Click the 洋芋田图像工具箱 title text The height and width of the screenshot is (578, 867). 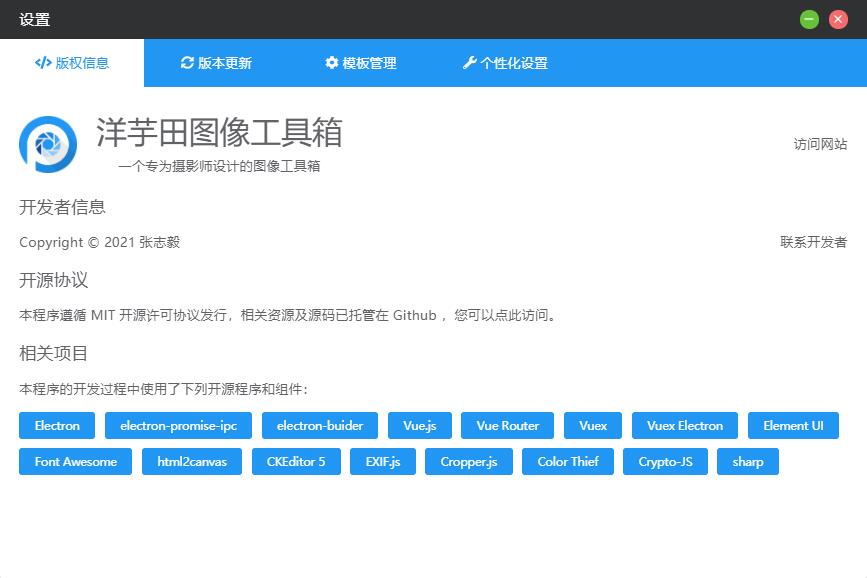pos(219,132)
